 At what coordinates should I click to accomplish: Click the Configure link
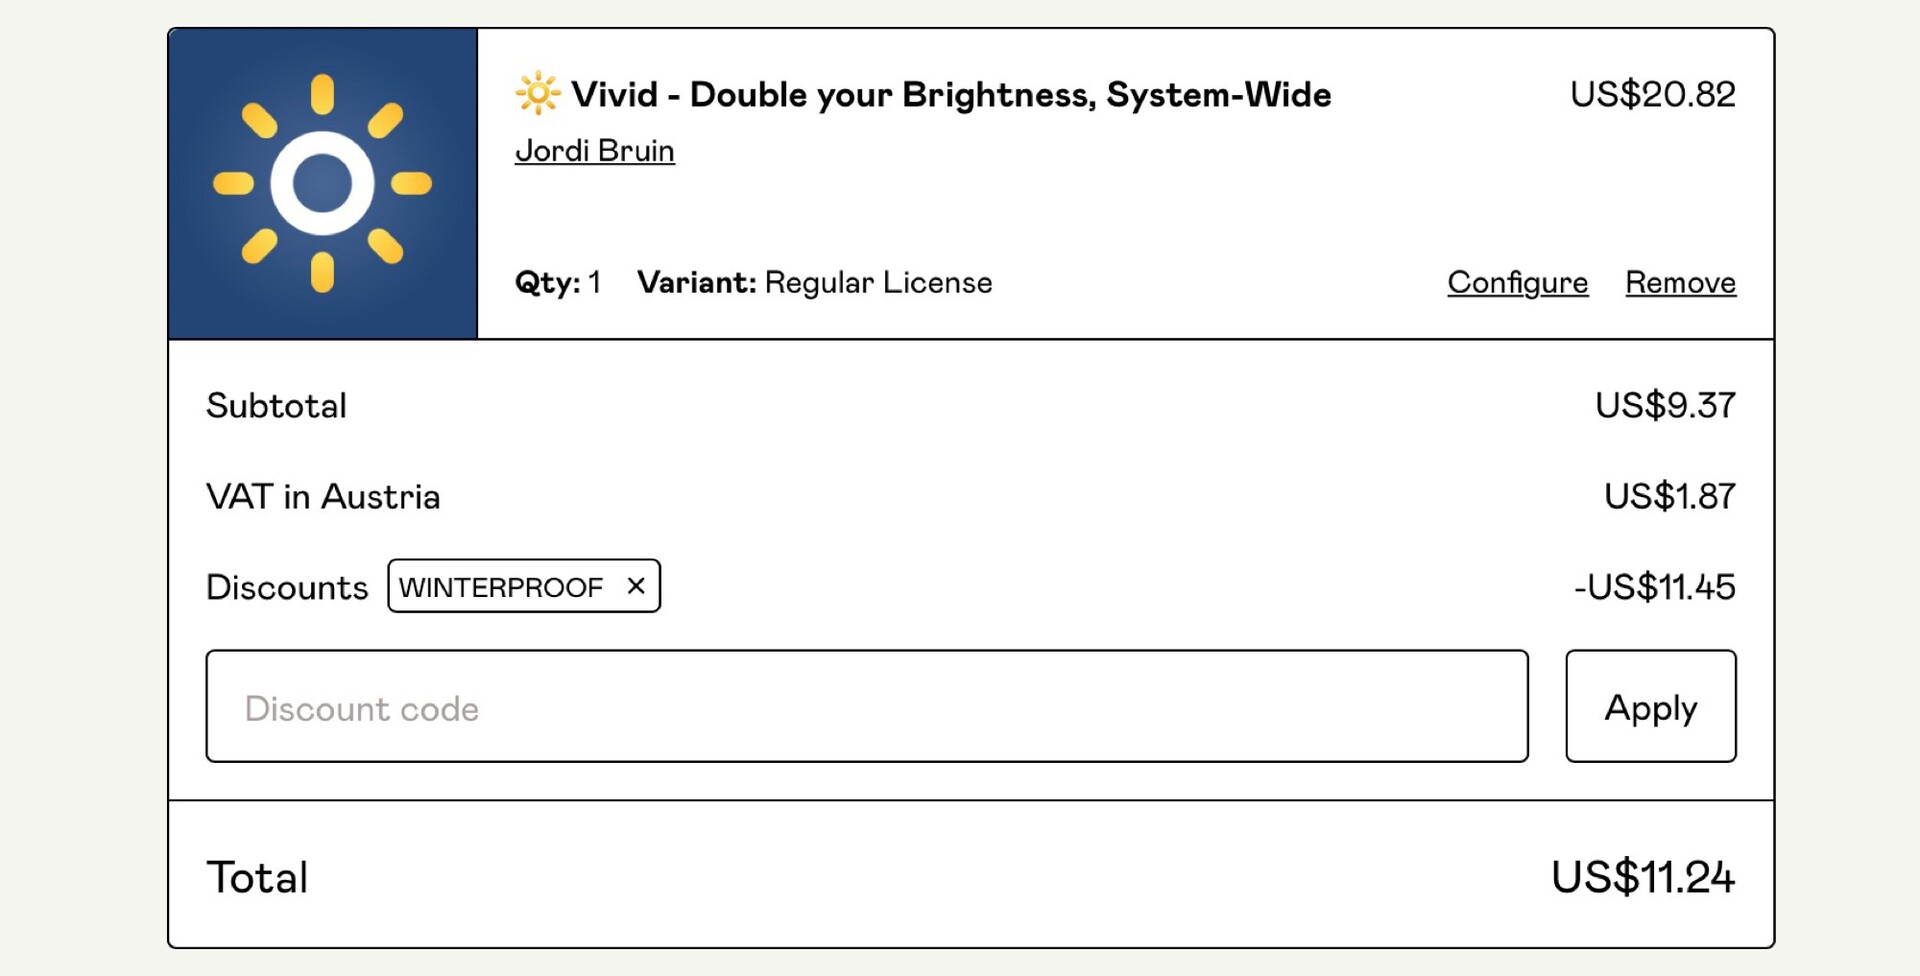point(1517,283)
